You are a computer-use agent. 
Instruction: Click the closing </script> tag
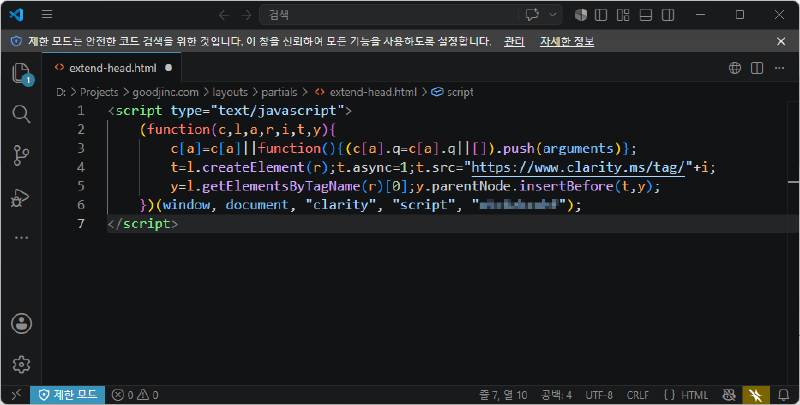tap(142, 223)
